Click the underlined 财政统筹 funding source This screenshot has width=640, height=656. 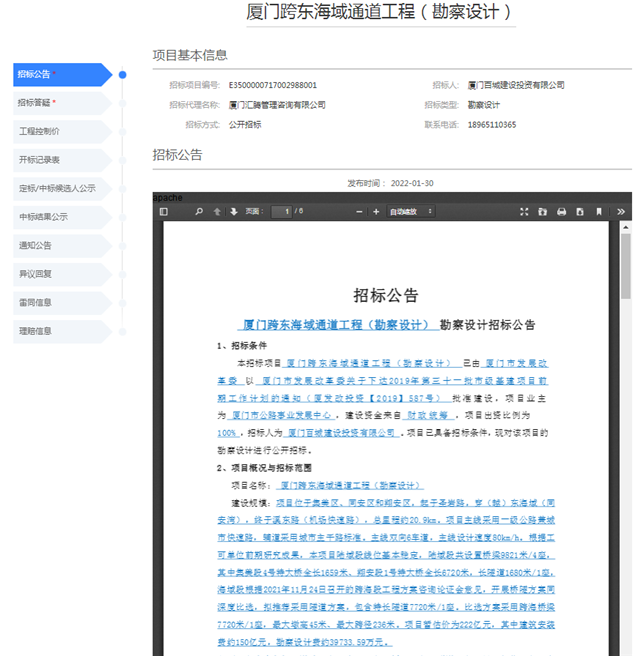click(428, 415)
